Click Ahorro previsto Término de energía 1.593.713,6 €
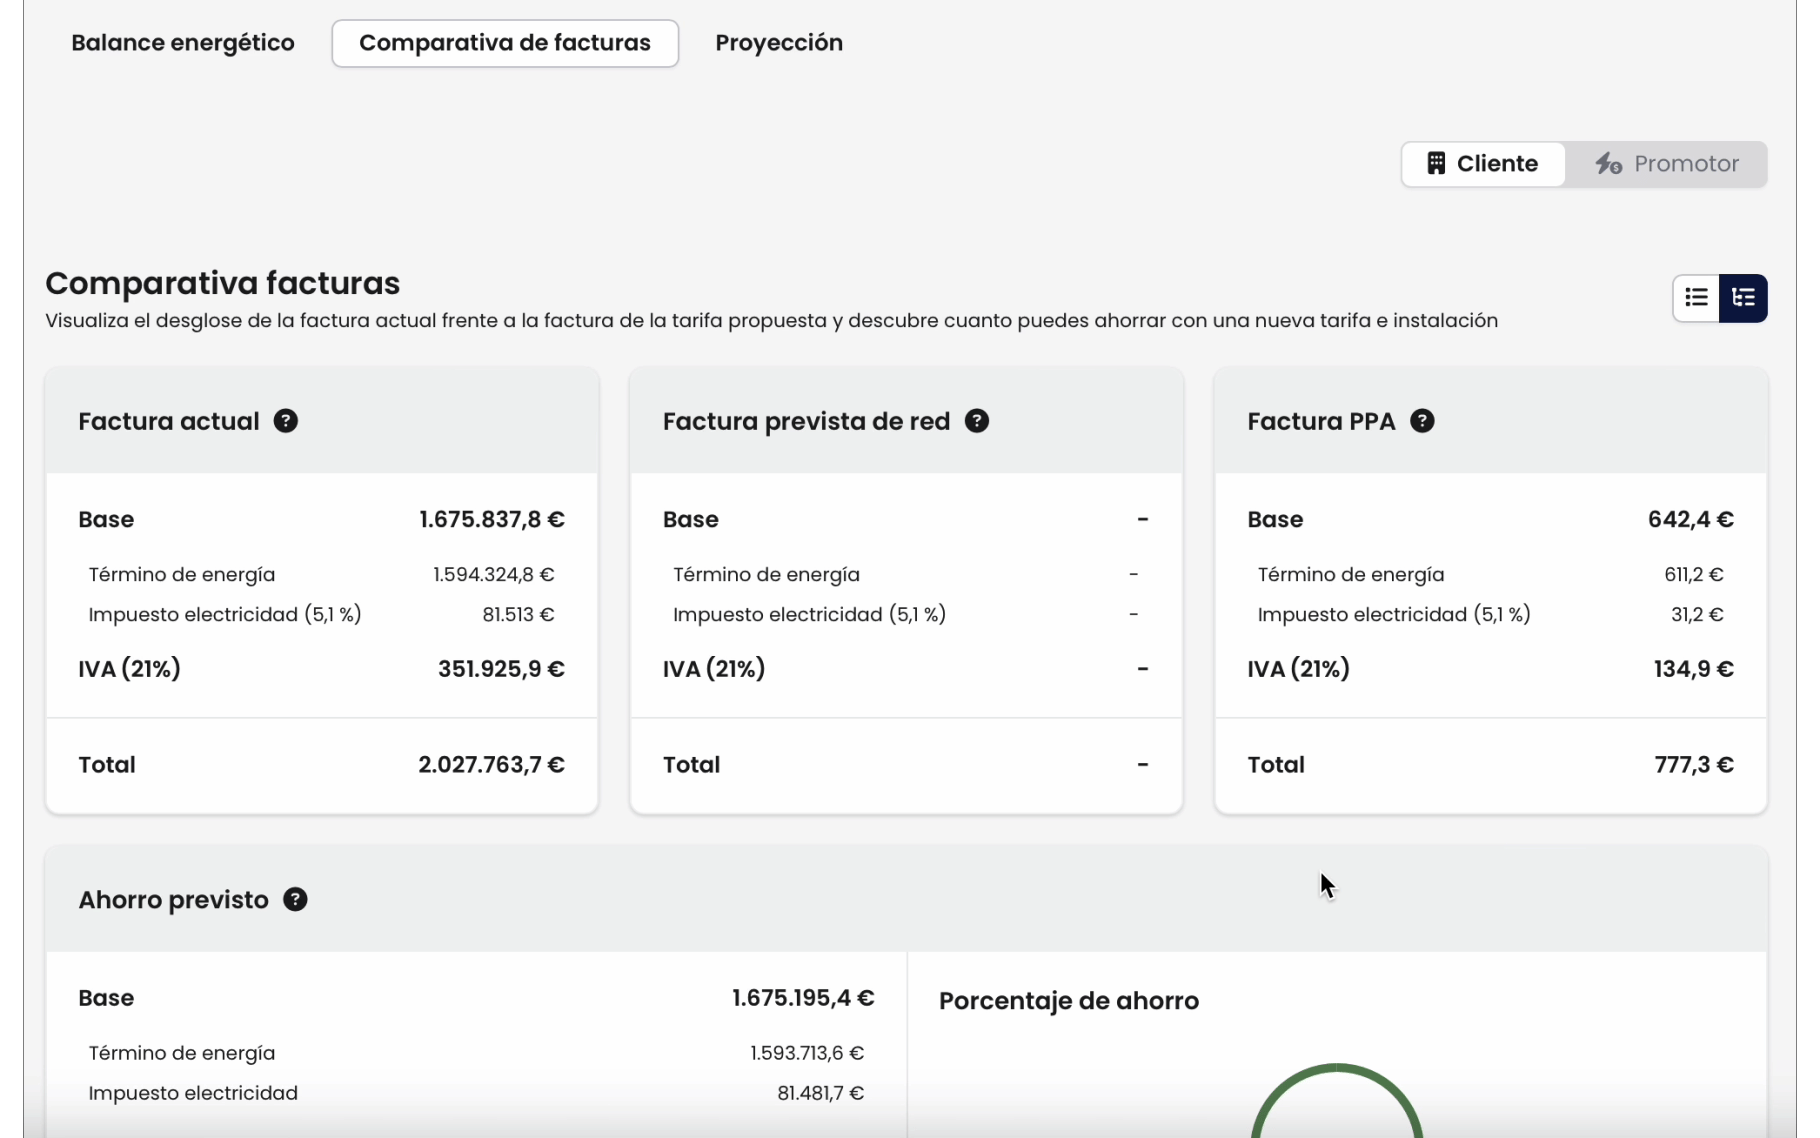This screenshot has height=1138, width=1820. [807, 1053]
